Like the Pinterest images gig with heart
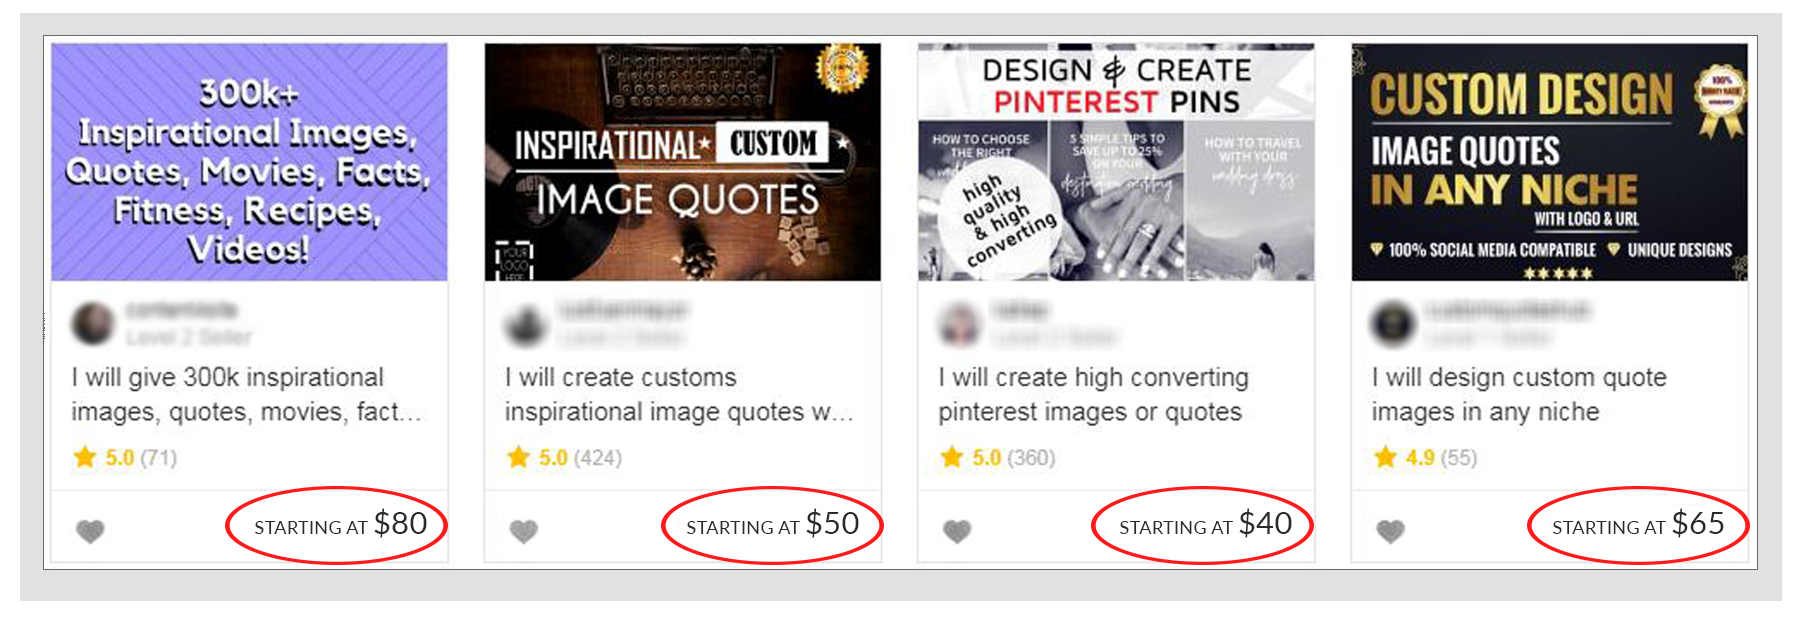Image resolution: width=1800 pixels, height=617 pixels. pyautogui.click(x=957, y=531)
